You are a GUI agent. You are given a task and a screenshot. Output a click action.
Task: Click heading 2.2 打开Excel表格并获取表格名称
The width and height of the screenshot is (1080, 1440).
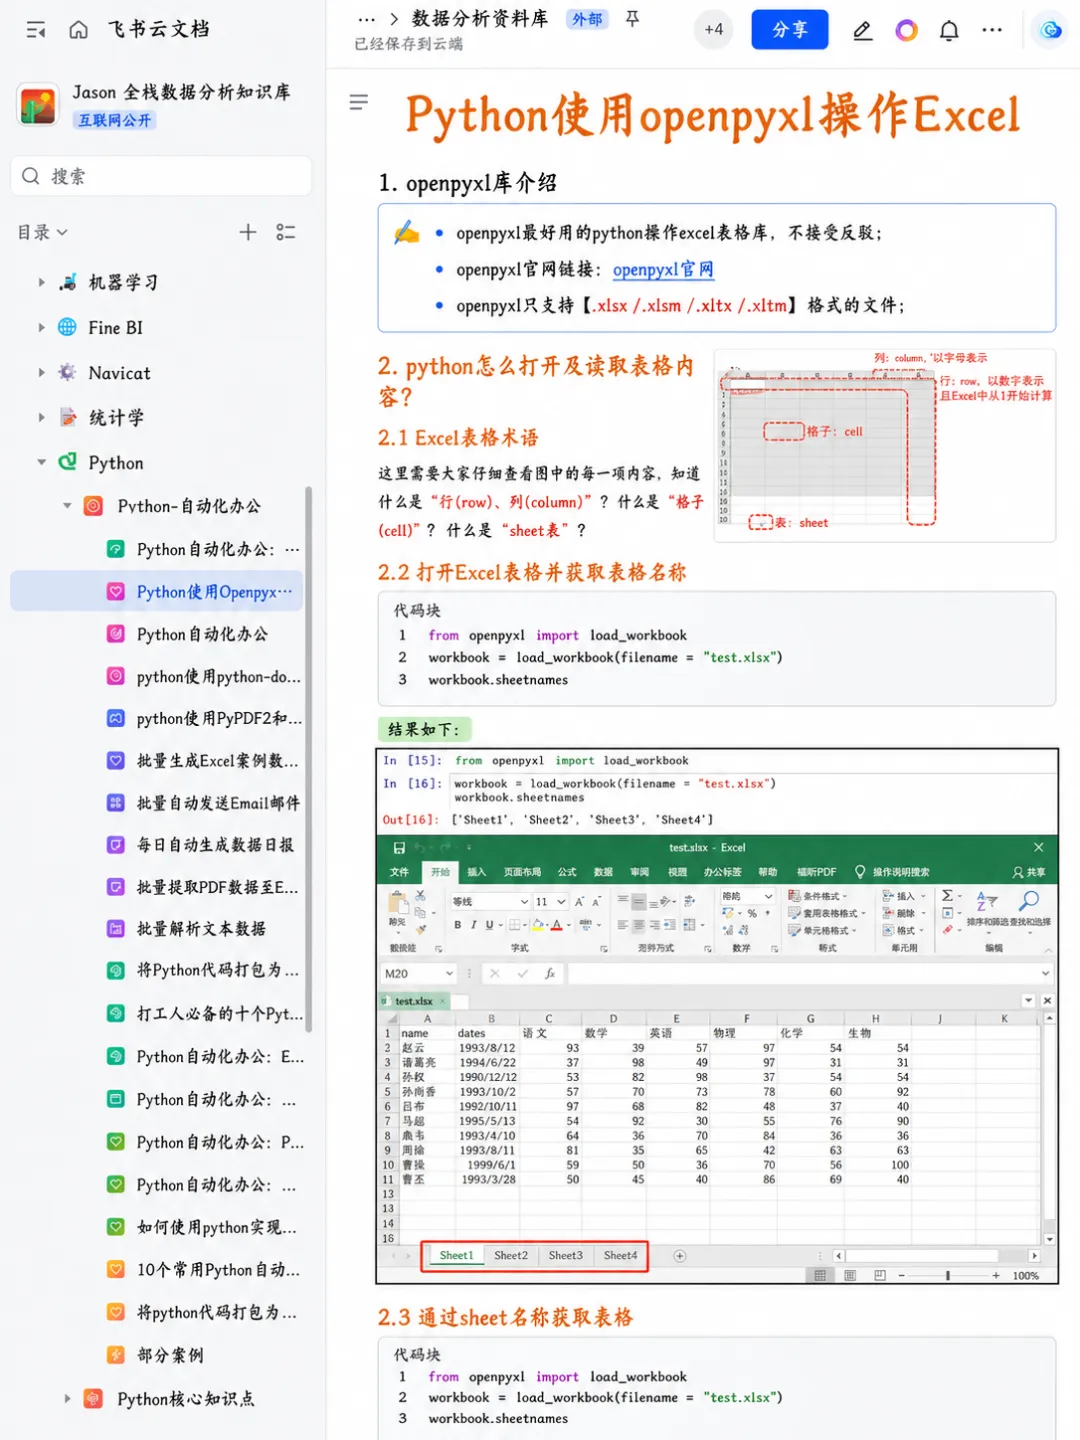coord(532,573)
